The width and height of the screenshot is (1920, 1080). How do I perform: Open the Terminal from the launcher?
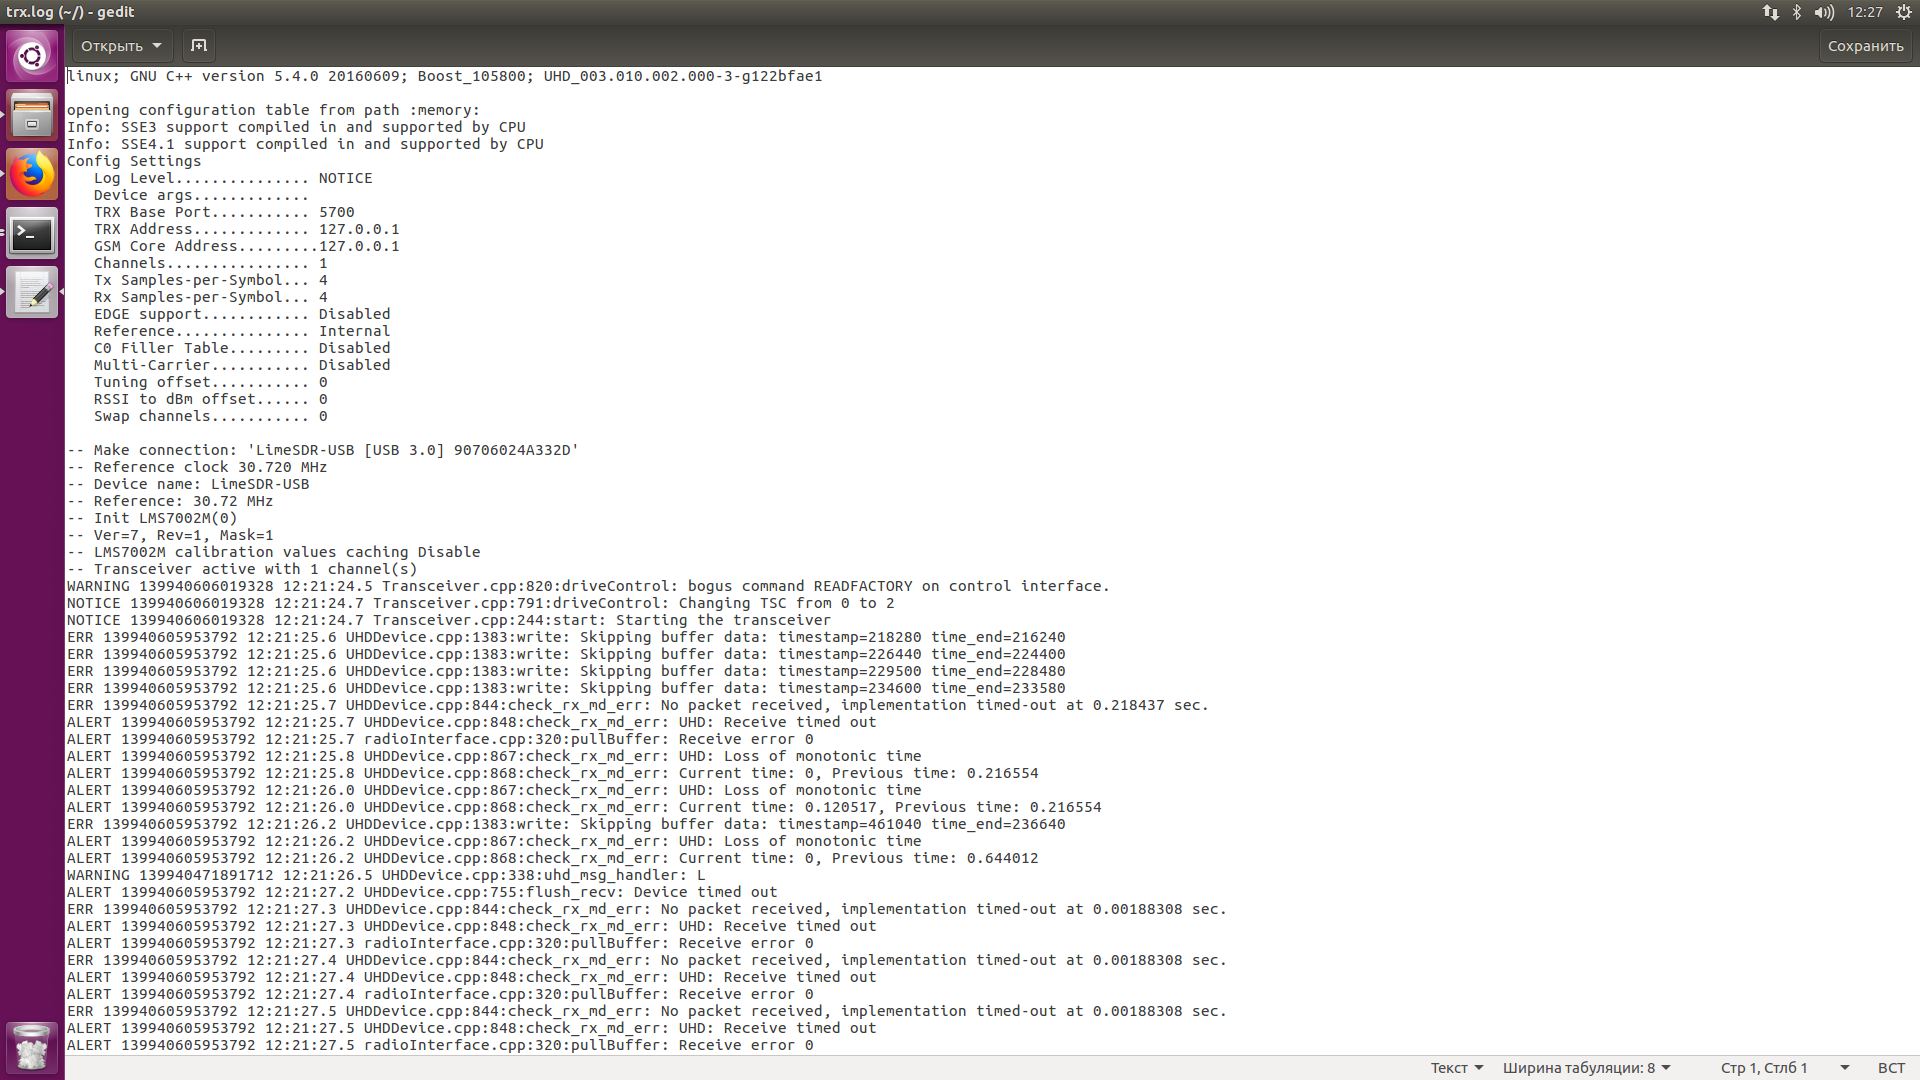pyautogui.click(x=32, y=234)
